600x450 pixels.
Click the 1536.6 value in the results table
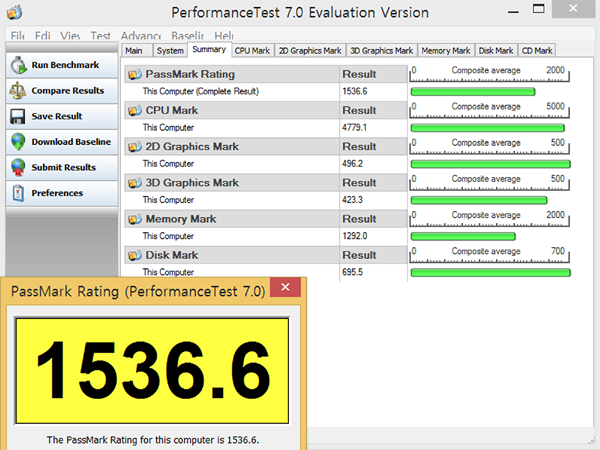tap(355, 91)
